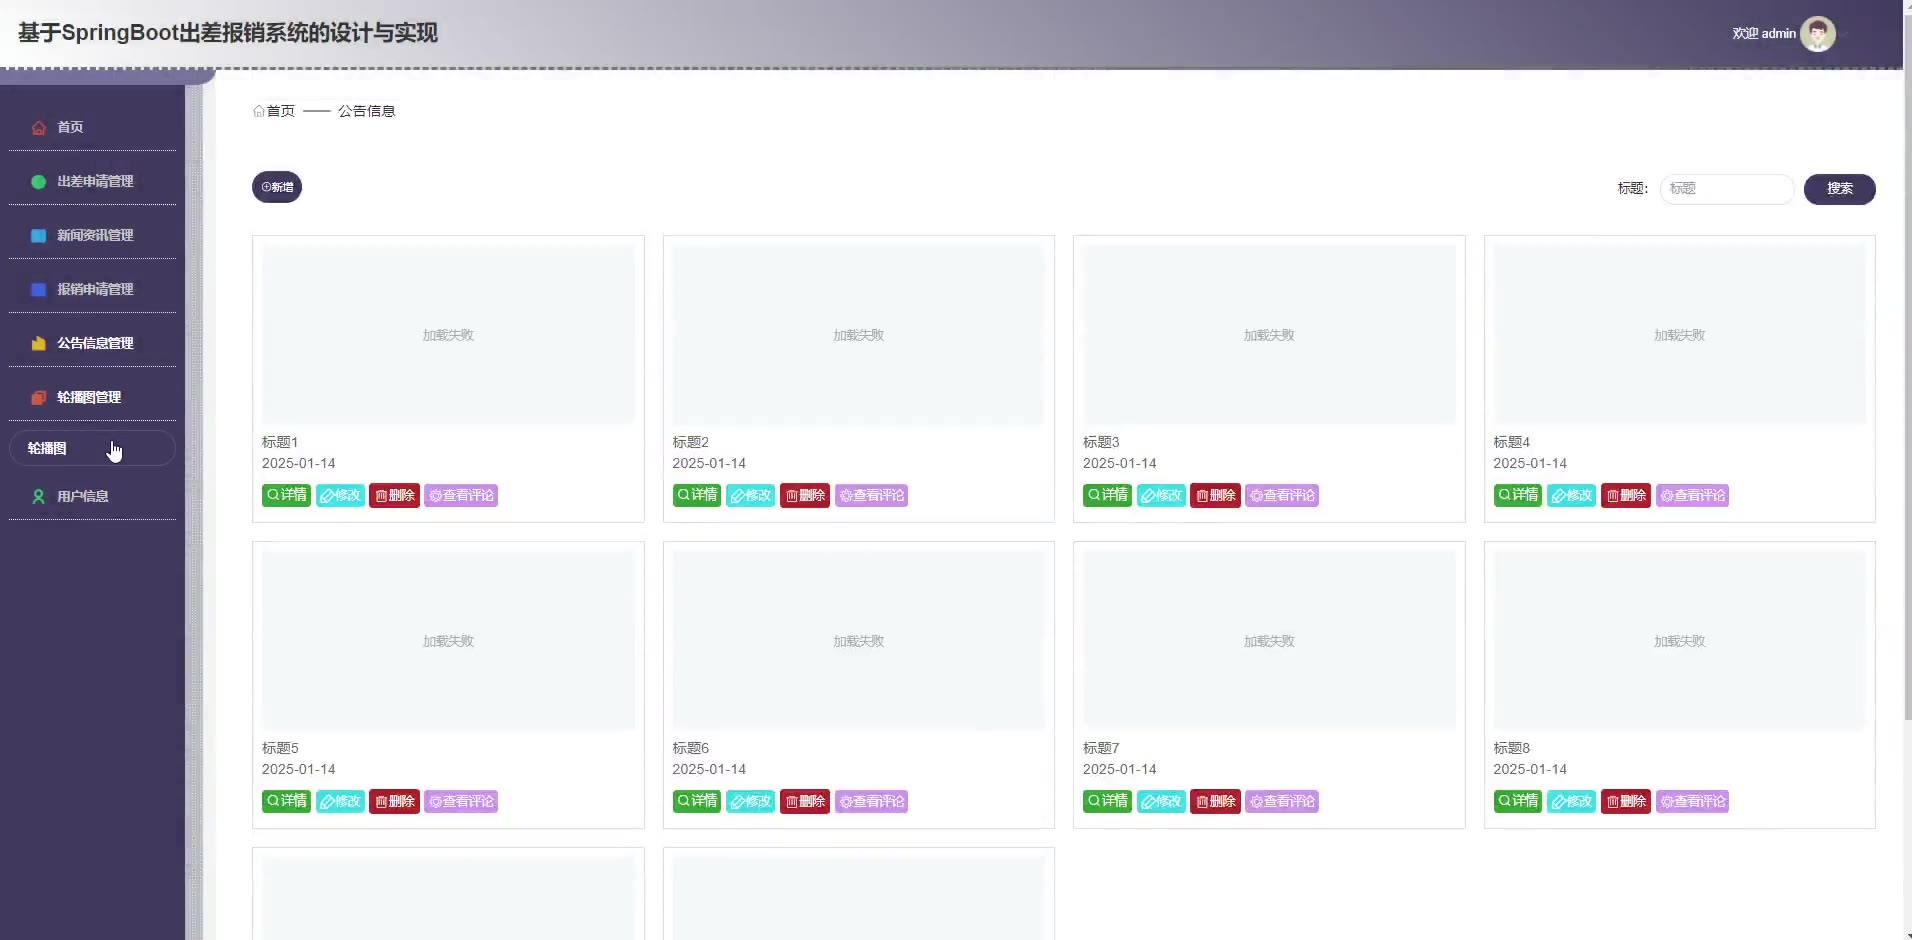Focus the 标题 search input field

click(1727, 189)
